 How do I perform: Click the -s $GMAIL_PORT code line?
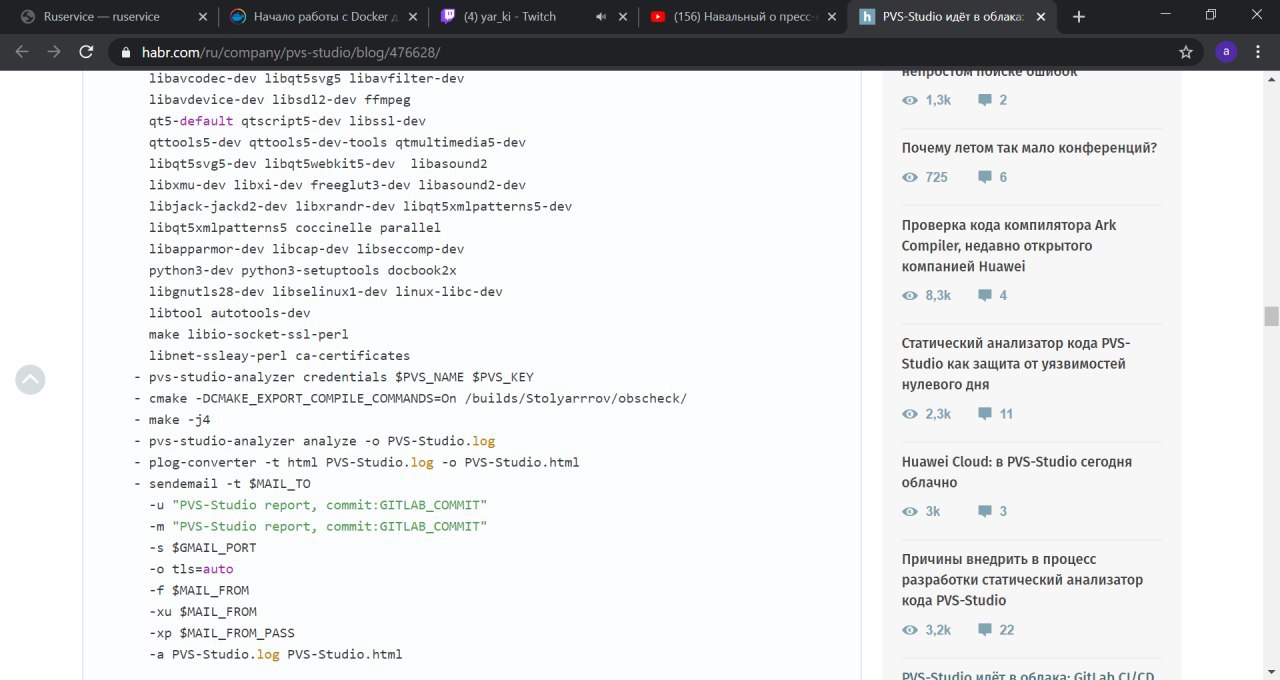tap(202, 548)
